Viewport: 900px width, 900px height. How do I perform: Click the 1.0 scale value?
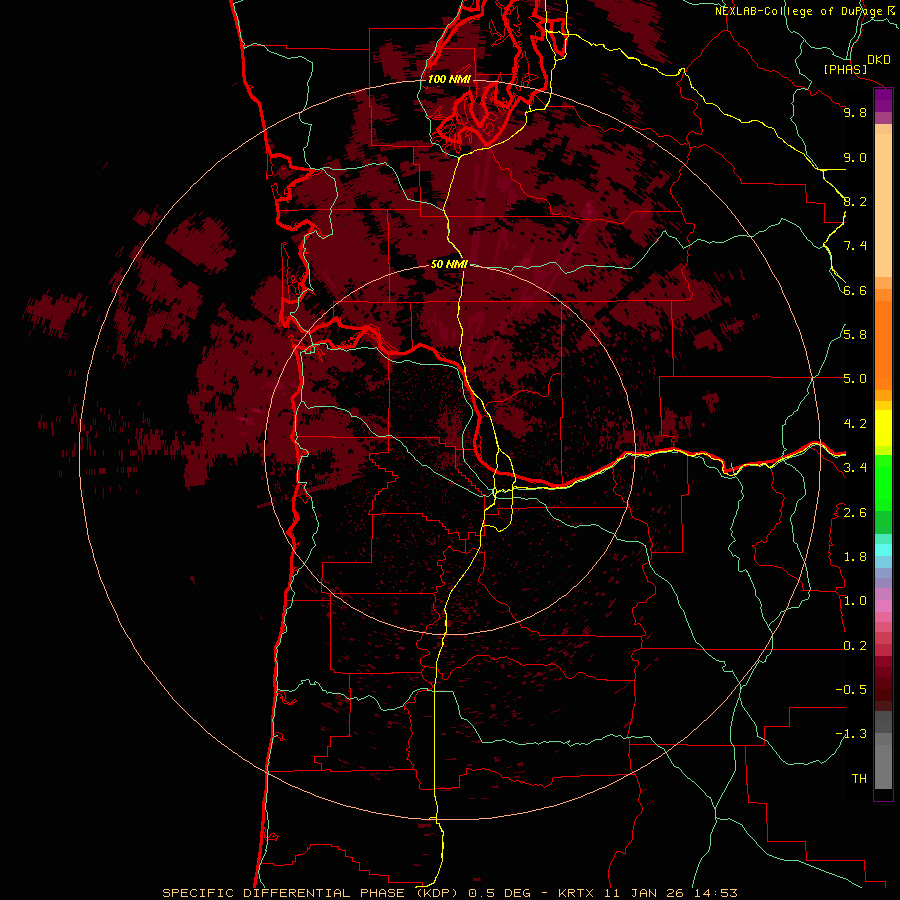(x=855, y=601)
